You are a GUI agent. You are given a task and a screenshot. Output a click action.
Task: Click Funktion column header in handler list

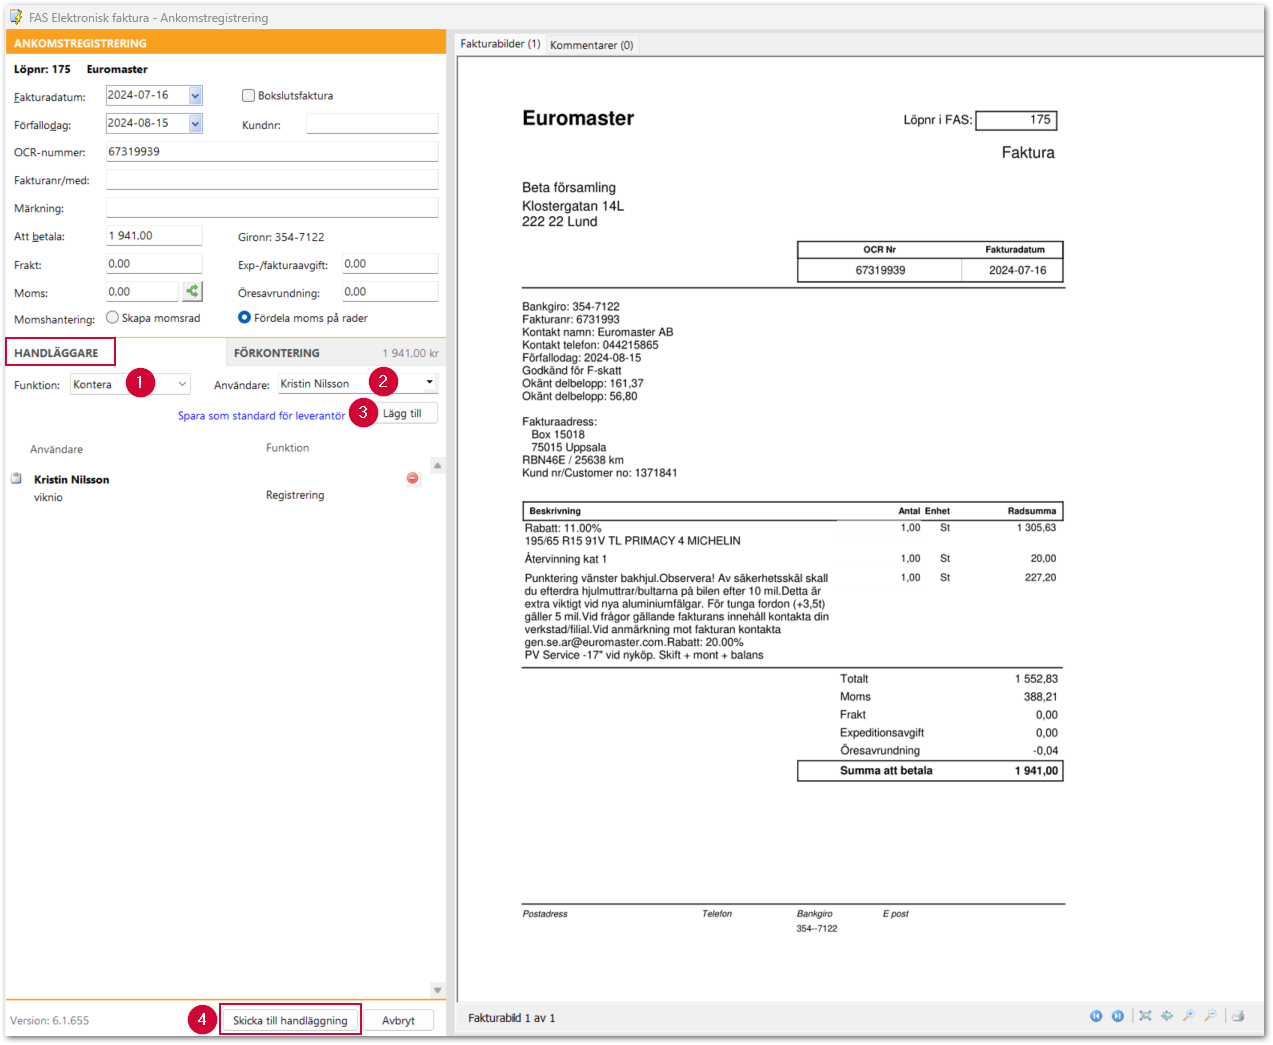(x=287, y=448)
